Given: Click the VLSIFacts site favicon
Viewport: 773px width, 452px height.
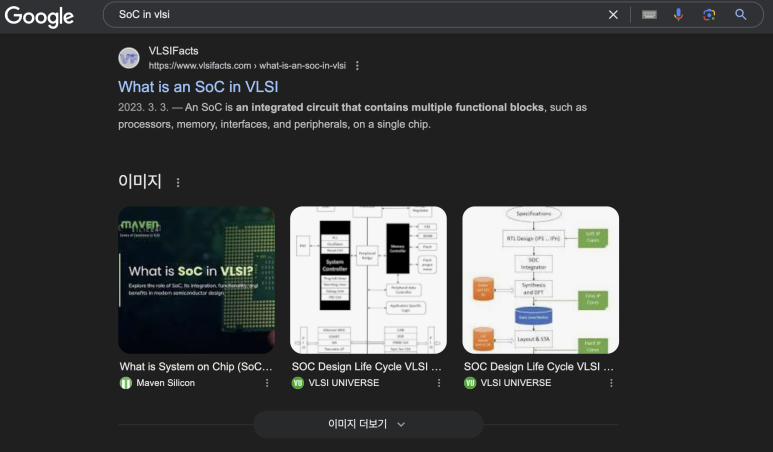Looking at the screenshot, I should tap(129, 58).
